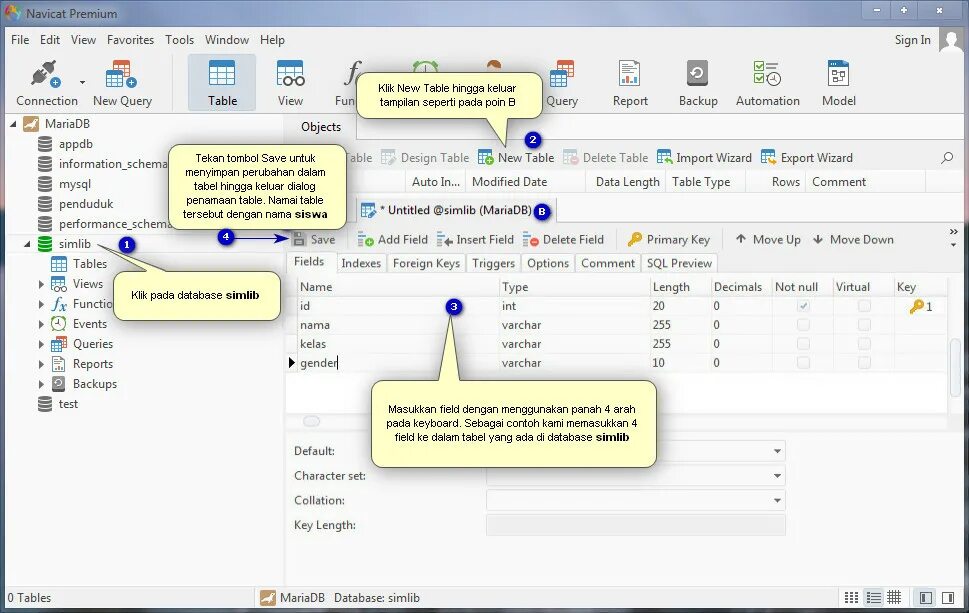Toggle Not null checkbox for the kelas field
Screen dimensions: 969x613
[803, 344]
